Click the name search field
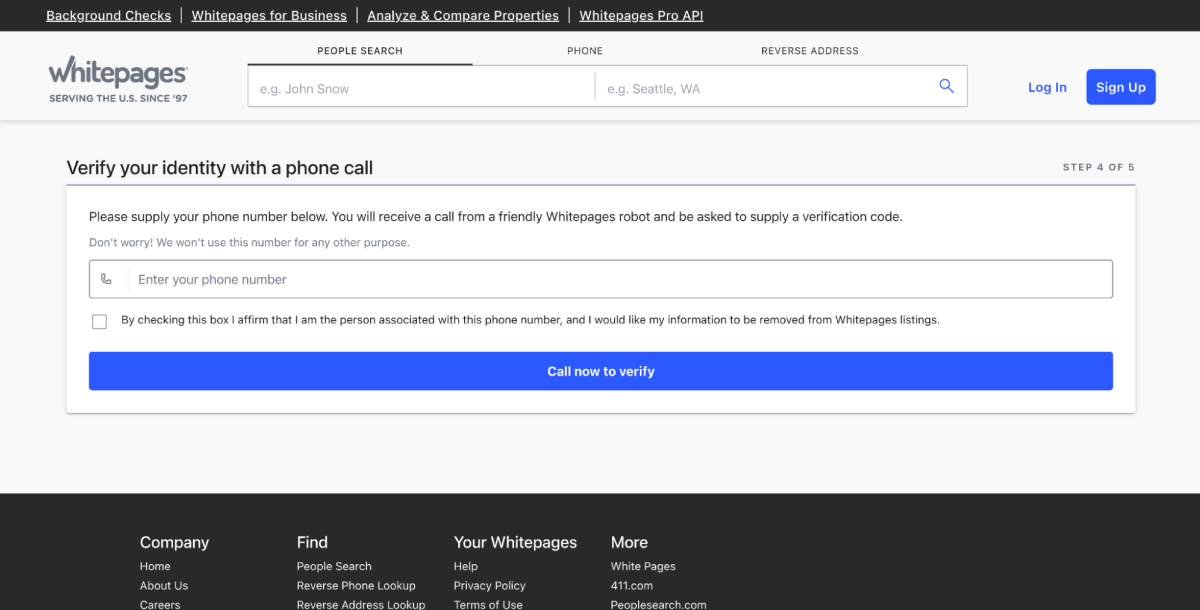The height and width of the screenshot is (610, 1200). pos(420,89)
